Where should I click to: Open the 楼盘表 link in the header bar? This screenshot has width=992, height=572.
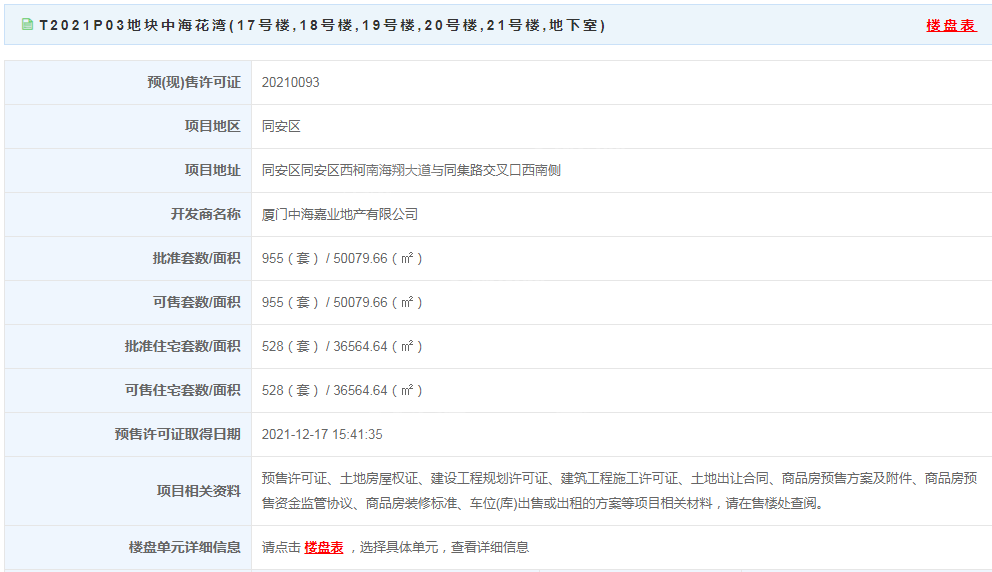pyautogui.click(x=950, y=25)
